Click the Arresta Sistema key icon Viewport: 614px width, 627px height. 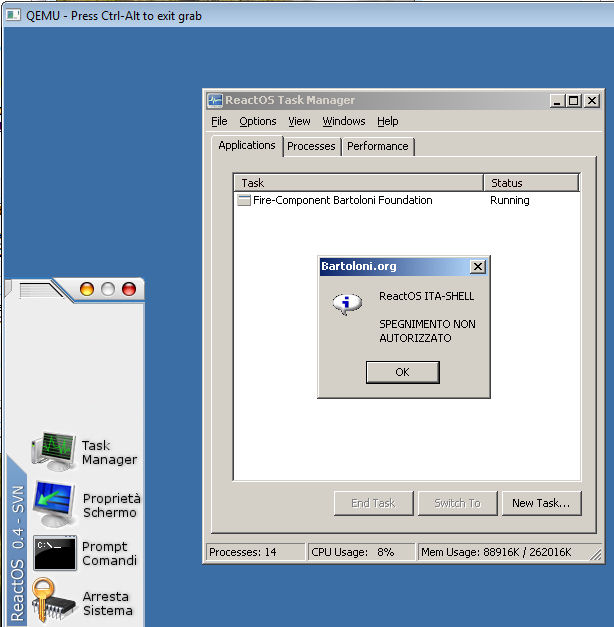pos(53,602)
